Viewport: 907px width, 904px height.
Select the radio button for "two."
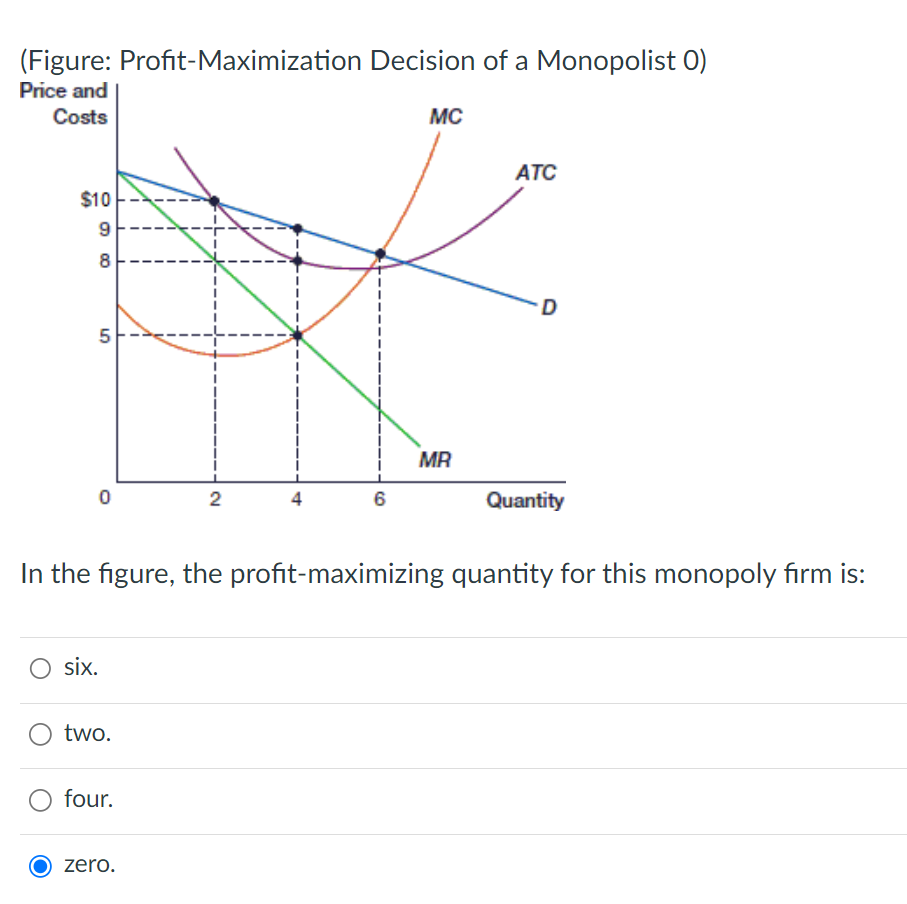click(39, 733)
